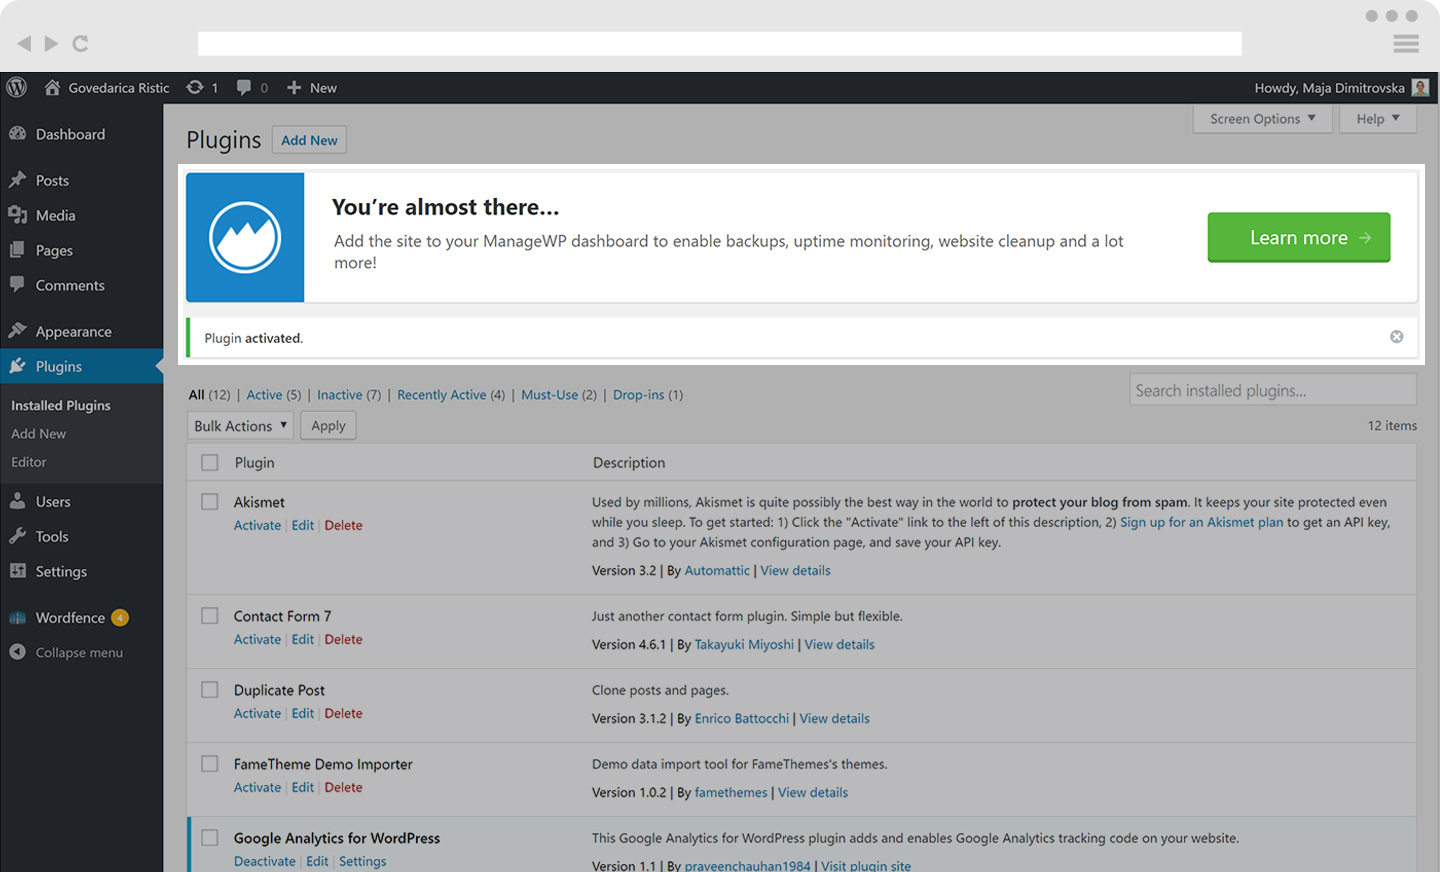Screen dimensions: 1440x872
Task: Show Recently Active (4) plugins
Action: coord(451,394)
